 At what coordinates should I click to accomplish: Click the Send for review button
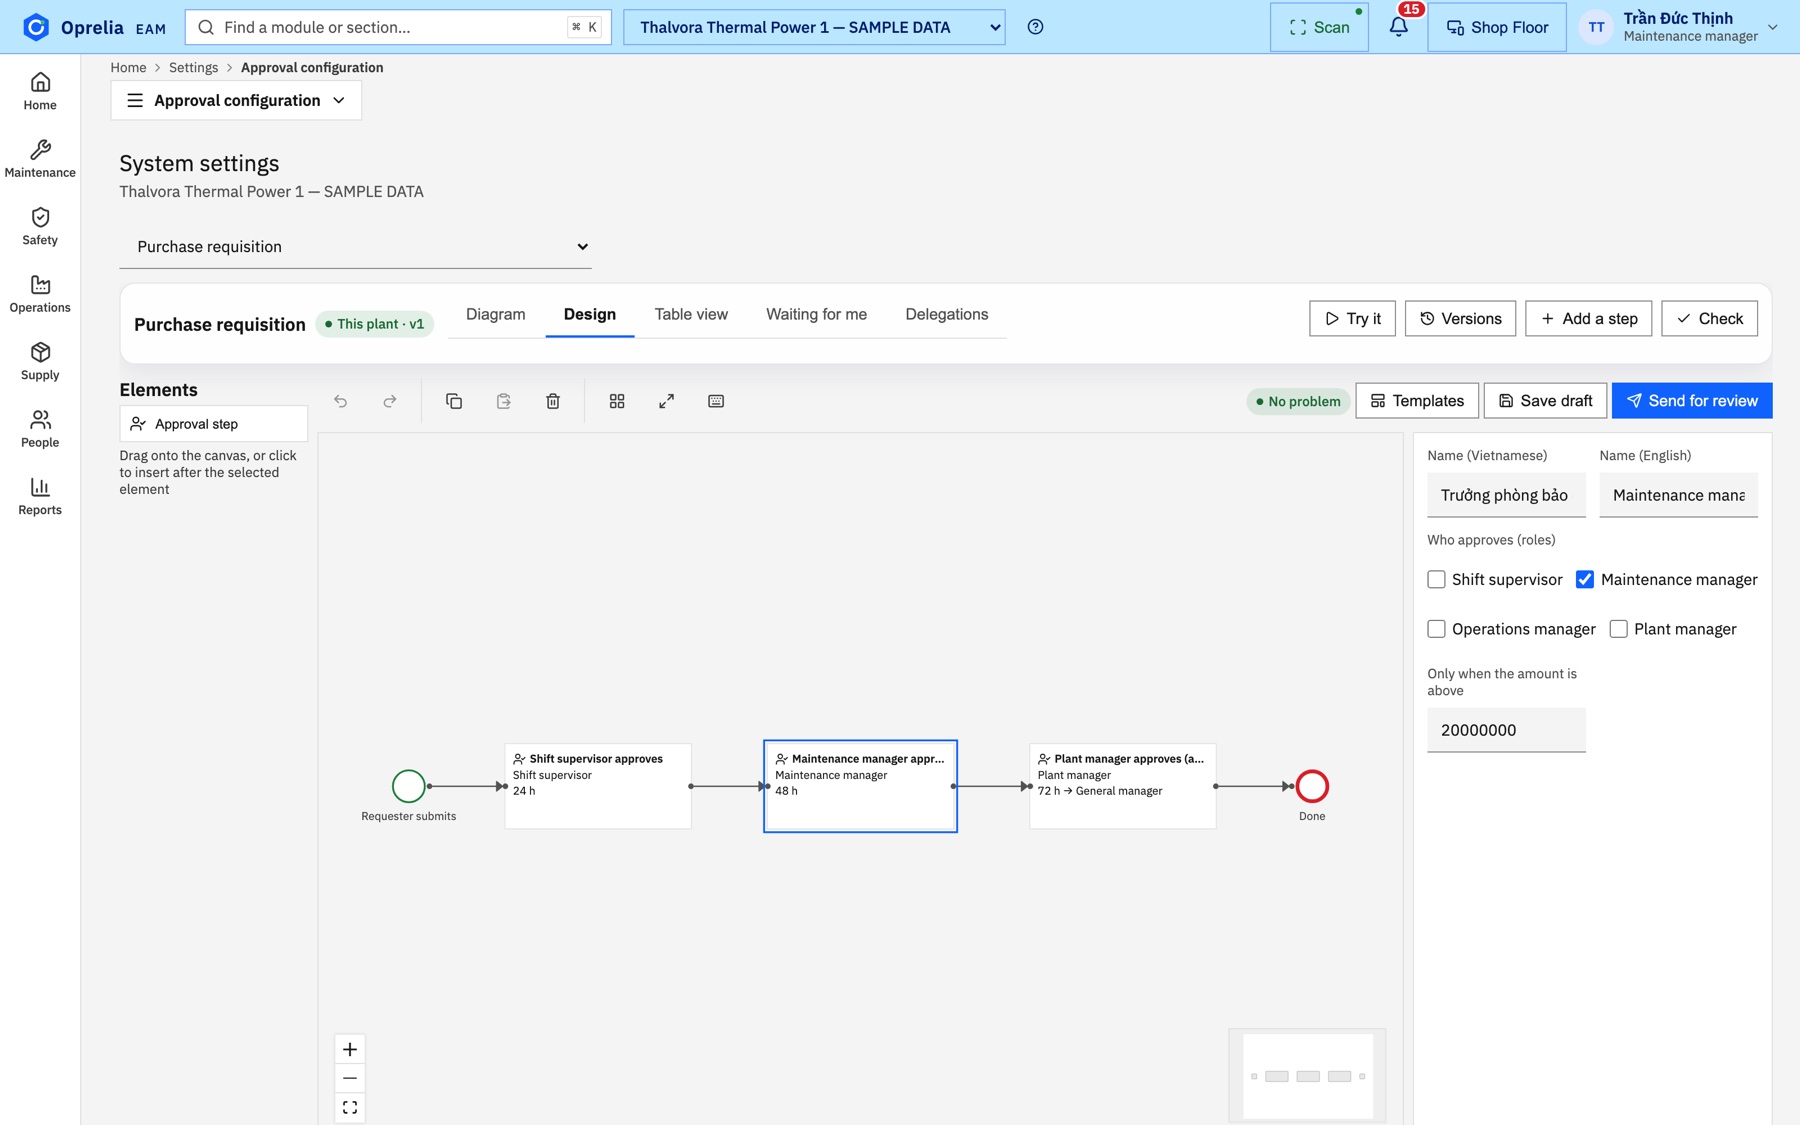tap(1692, 401)
